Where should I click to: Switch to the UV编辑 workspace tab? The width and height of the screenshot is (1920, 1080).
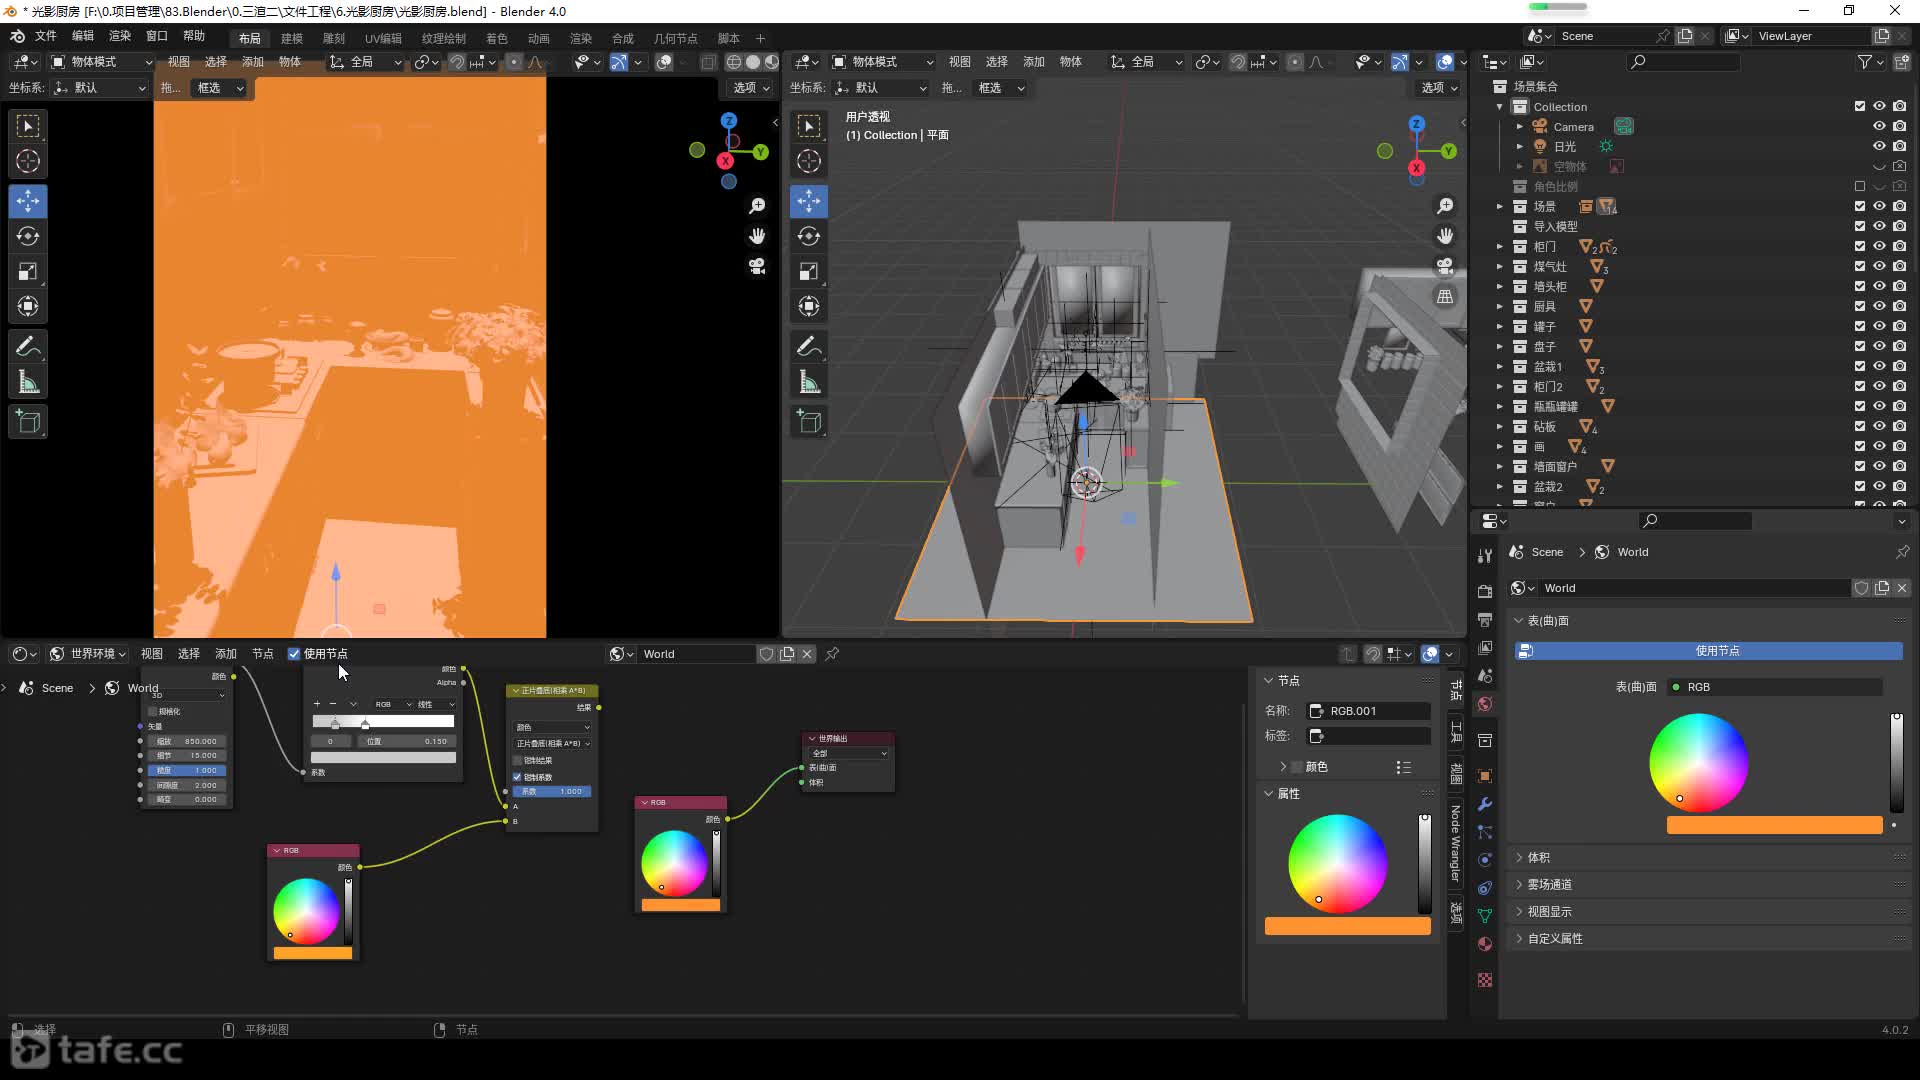click(x=383, y=38)
